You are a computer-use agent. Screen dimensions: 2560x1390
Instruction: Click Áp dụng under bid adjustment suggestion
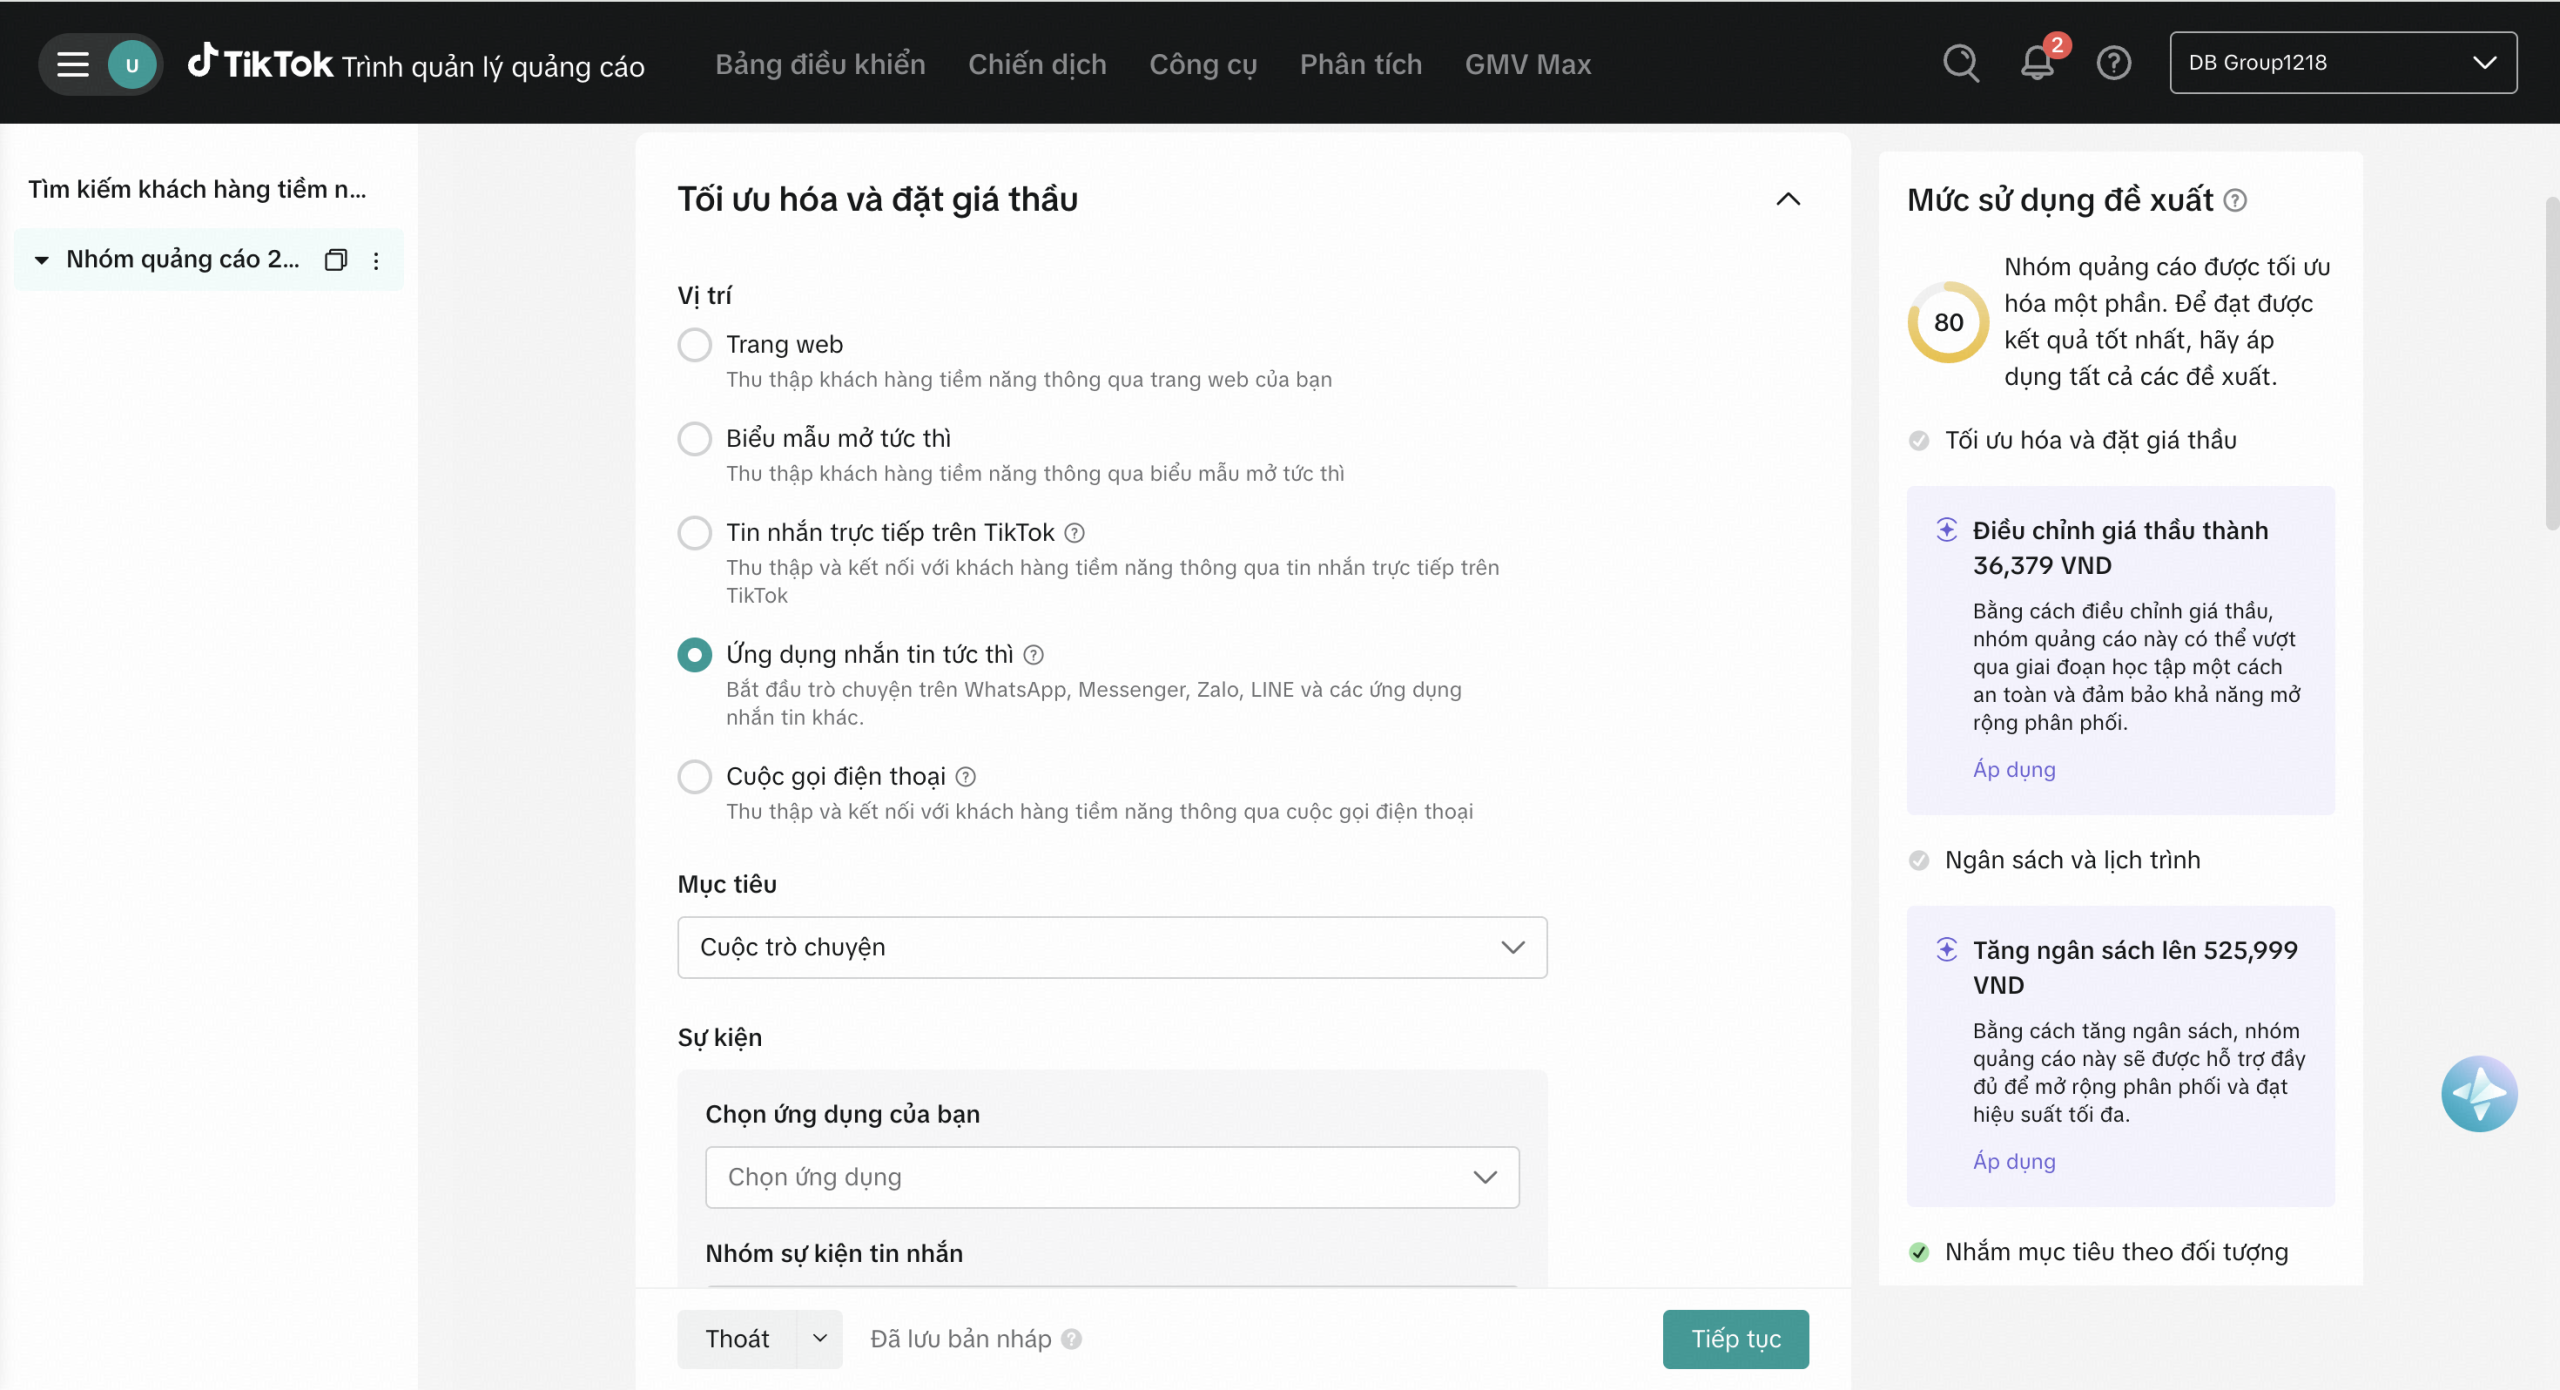pos(2013,769)
